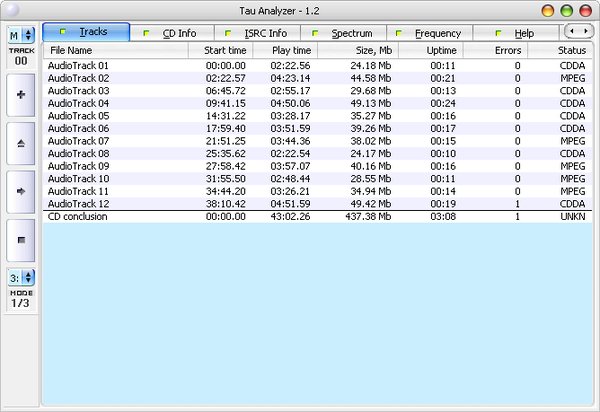The height and width of the screenshot is (412, 600).
Task: Open the Help tab
Action: pos(515,33)
